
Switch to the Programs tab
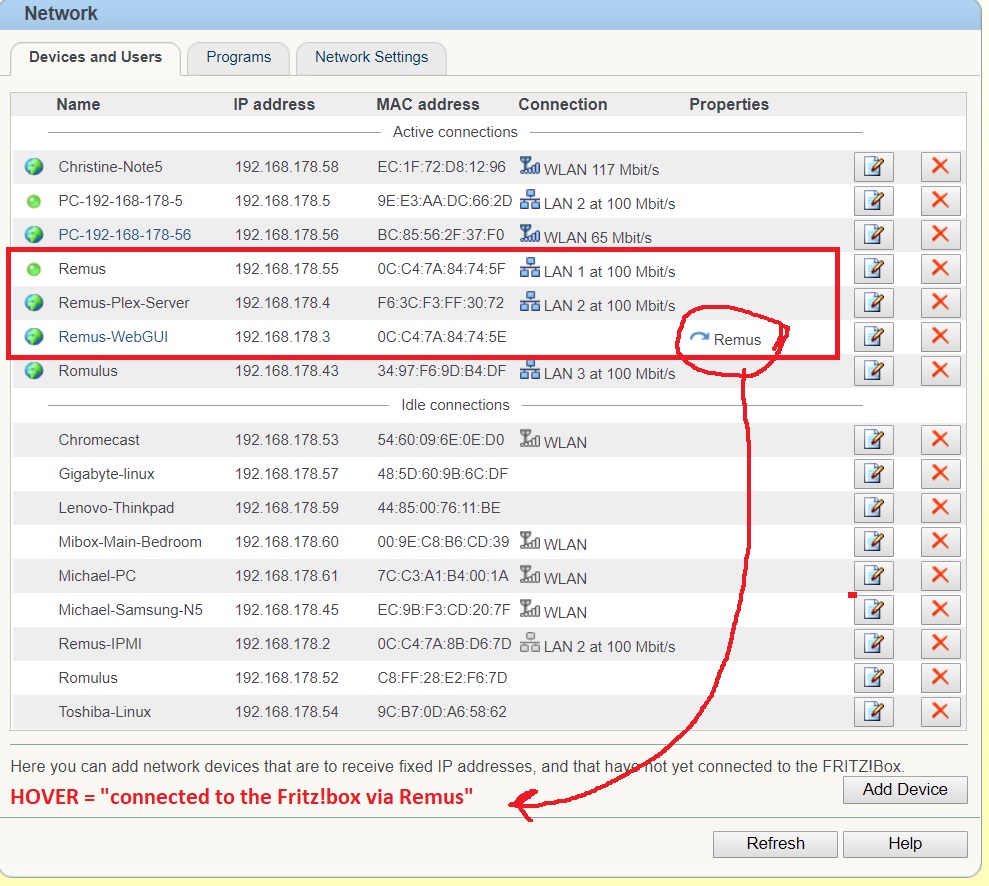[238, 57]
